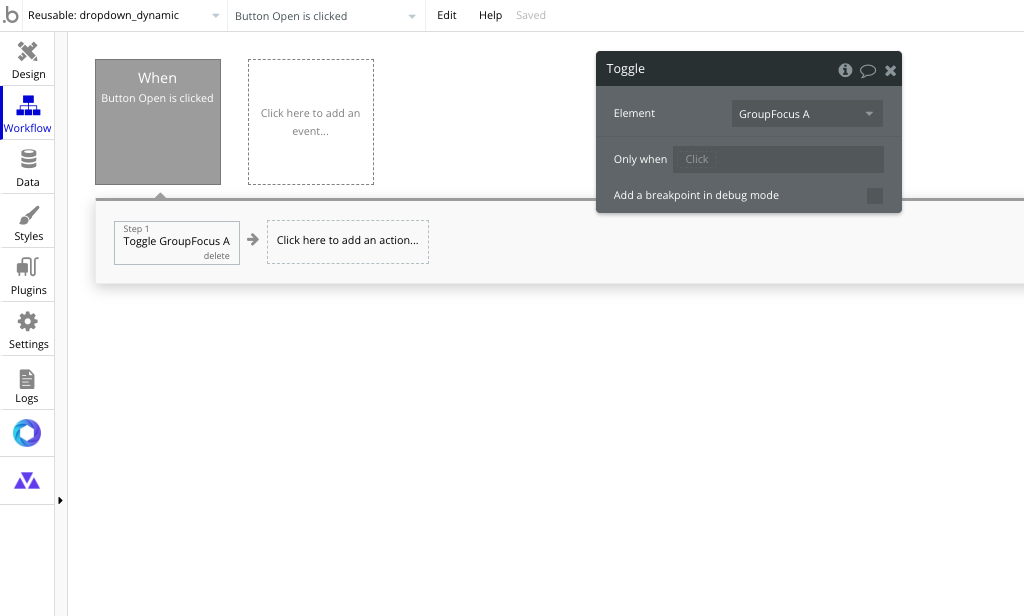Open the Logs tab
This screenshot has height=616, width=1024.
point(27,385)
